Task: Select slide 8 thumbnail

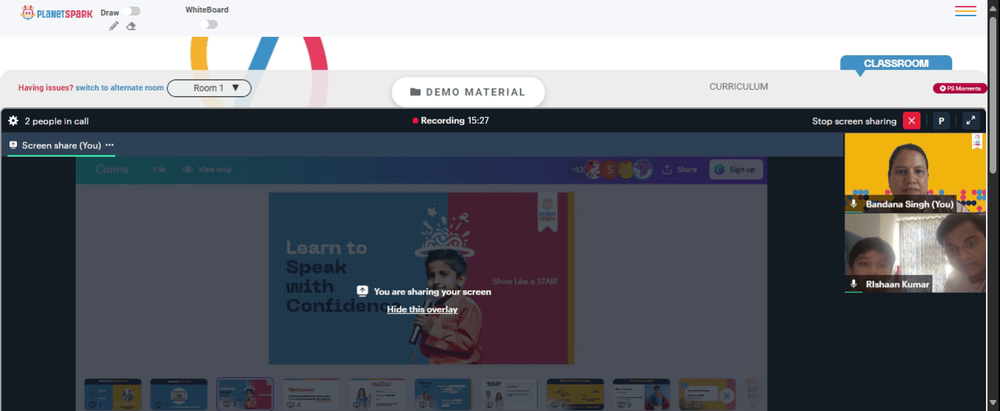Action: click(x=575, y=394)
